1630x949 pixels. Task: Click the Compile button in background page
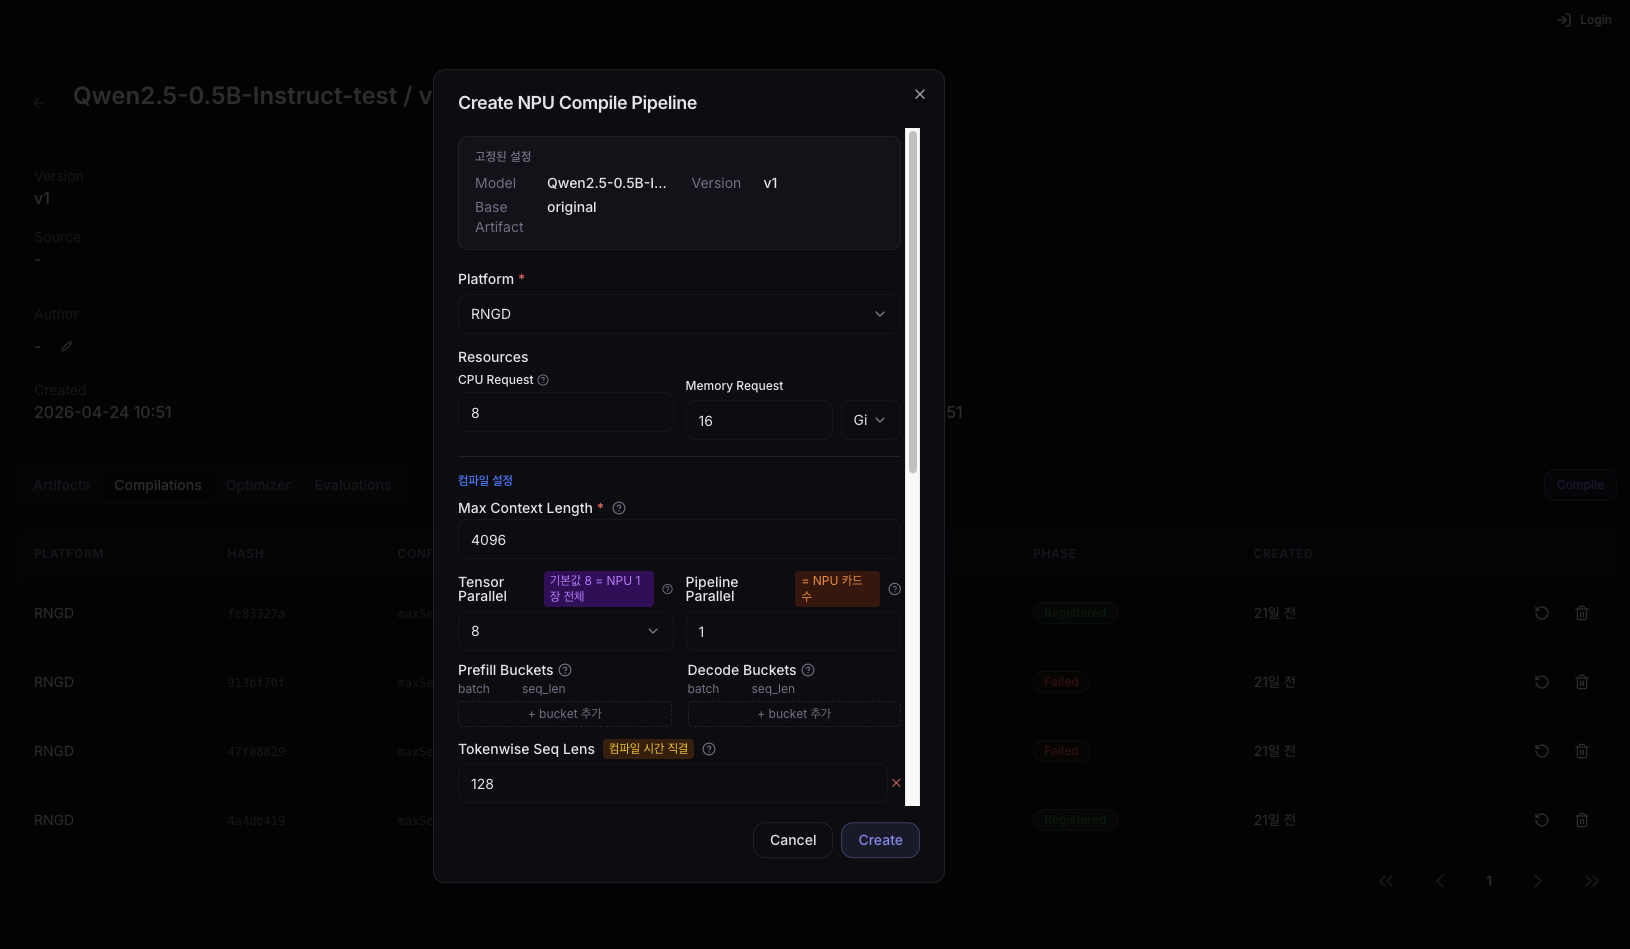(x=1580, y=485)
